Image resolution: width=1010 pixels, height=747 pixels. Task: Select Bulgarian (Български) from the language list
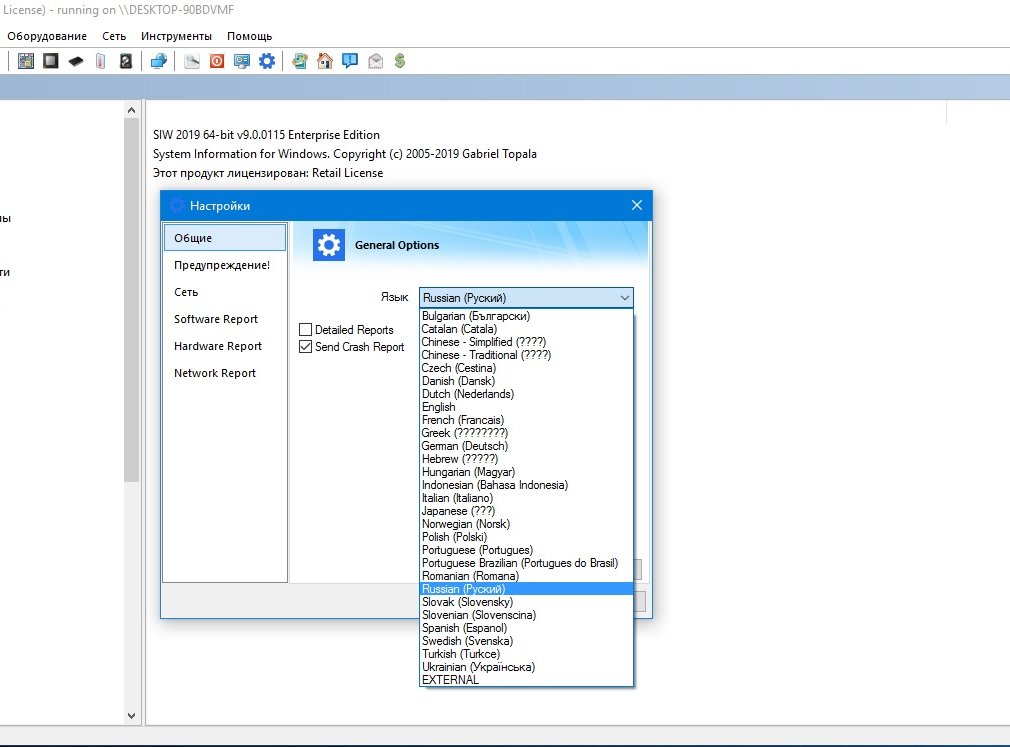coord(526,316)
